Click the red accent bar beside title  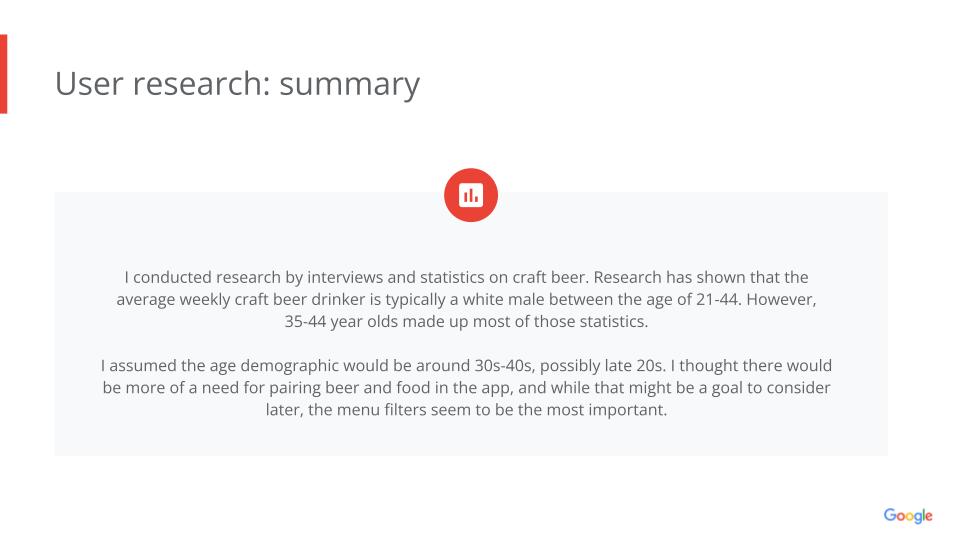3,74
